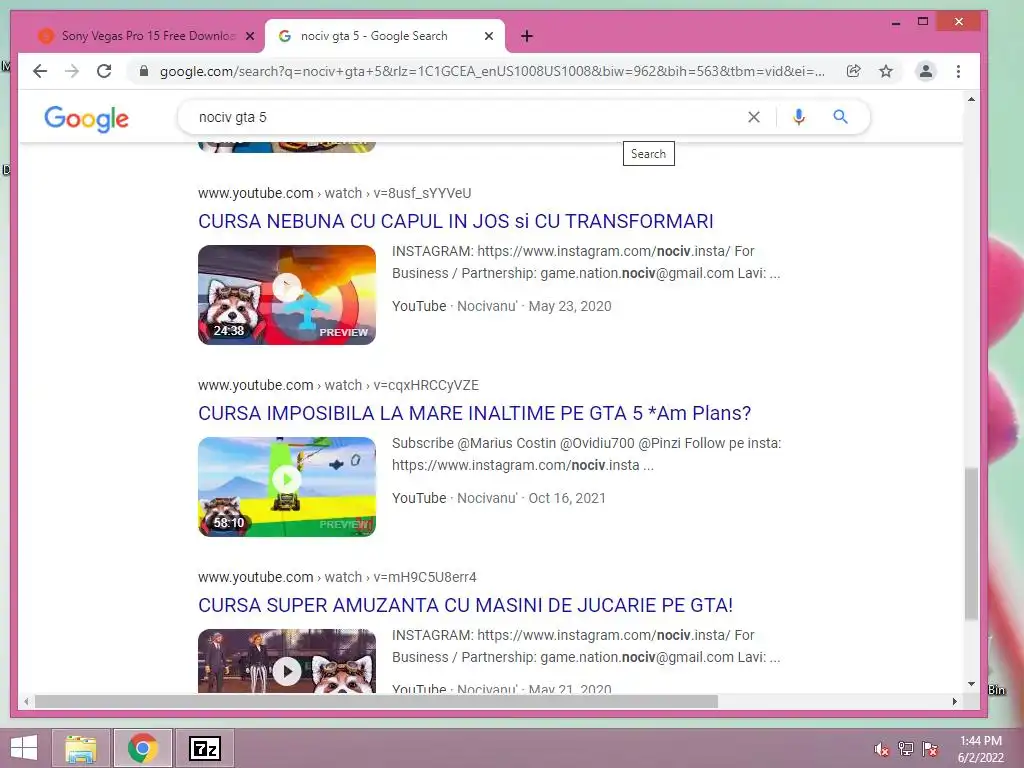Play the thumbnail under CURSA SUPER AMUZANTA
The height and width of the screenshot is (768, 1024).
[x=287, y=661]
